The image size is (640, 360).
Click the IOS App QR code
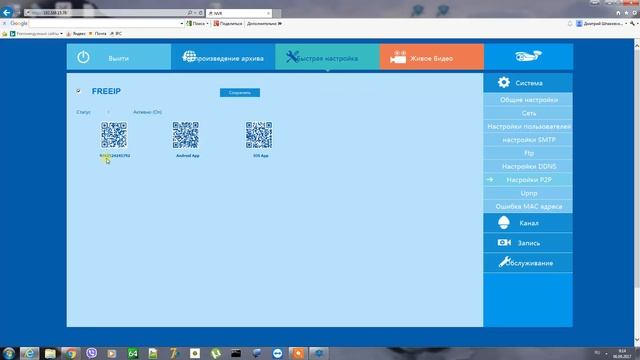click(x=259, y=135)
